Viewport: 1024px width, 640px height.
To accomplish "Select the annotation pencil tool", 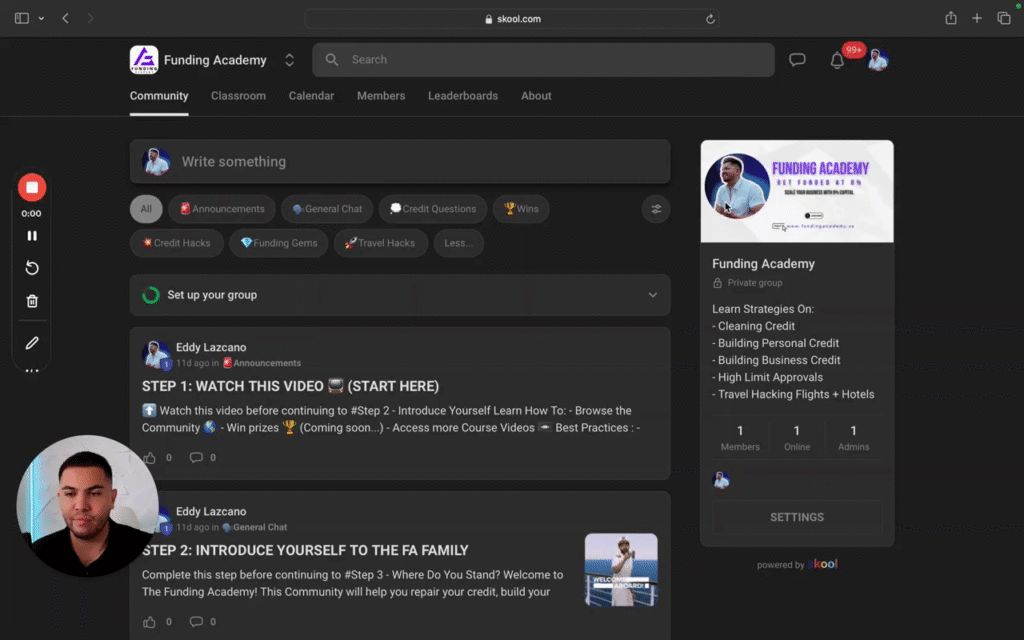I will 31,342.
